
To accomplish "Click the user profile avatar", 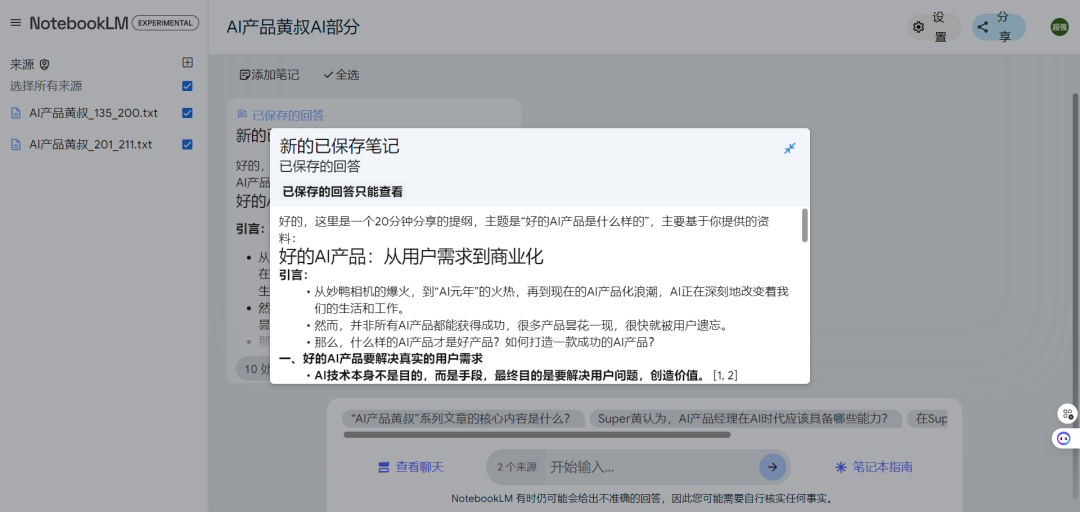I will (x=1059, y=27).
